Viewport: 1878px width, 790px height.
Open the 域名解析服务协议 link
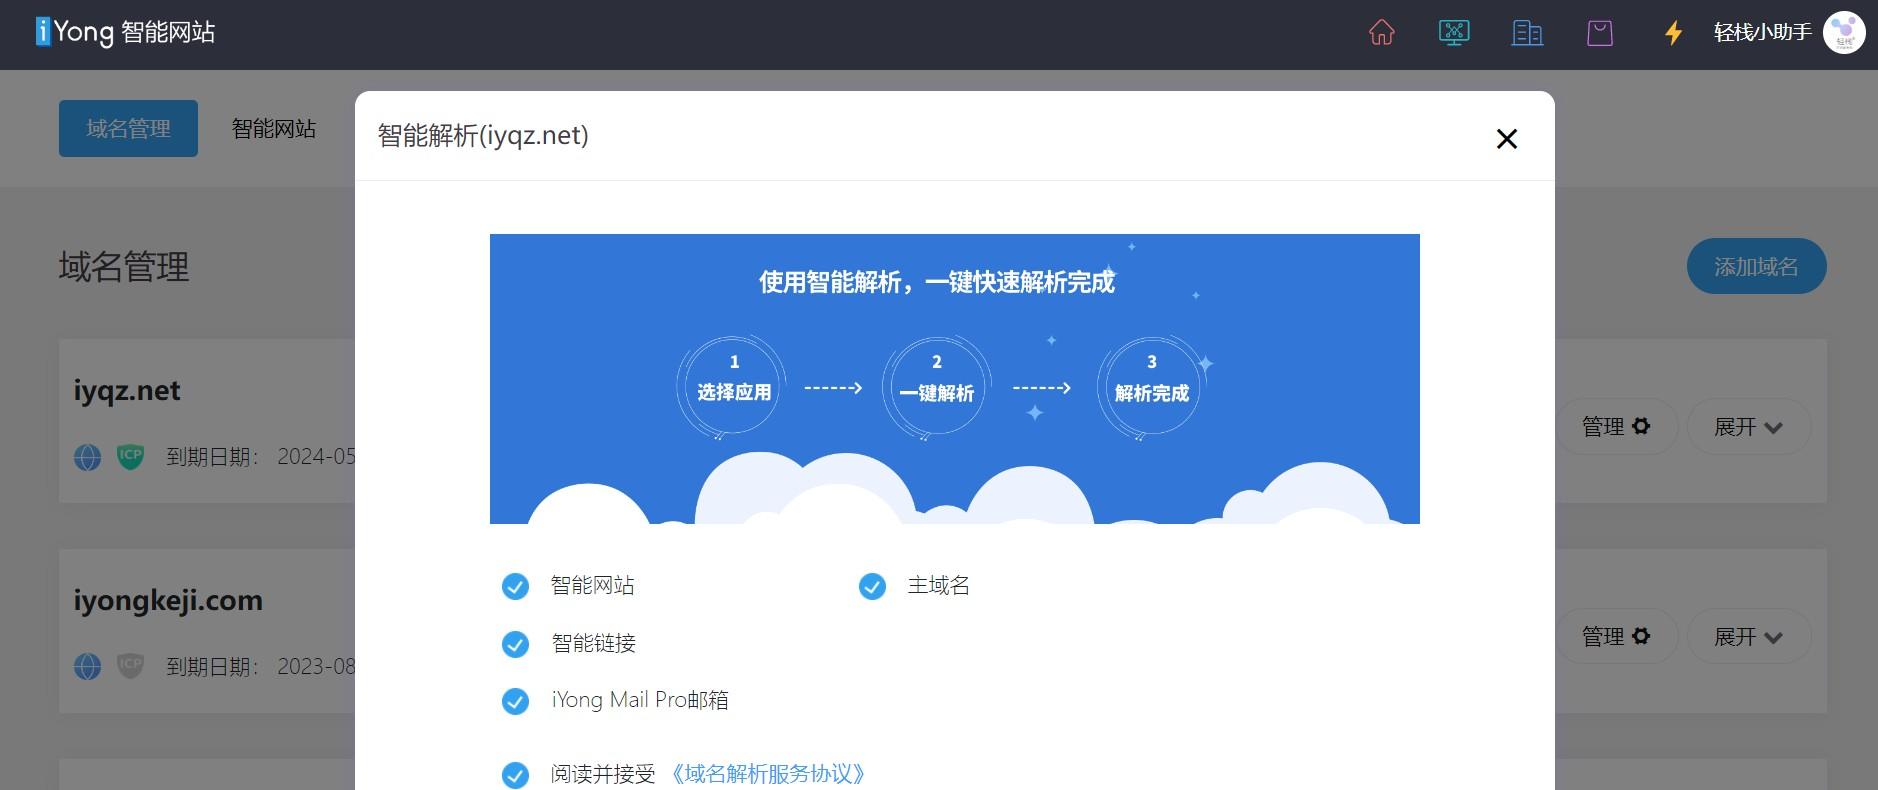(767, 774)
